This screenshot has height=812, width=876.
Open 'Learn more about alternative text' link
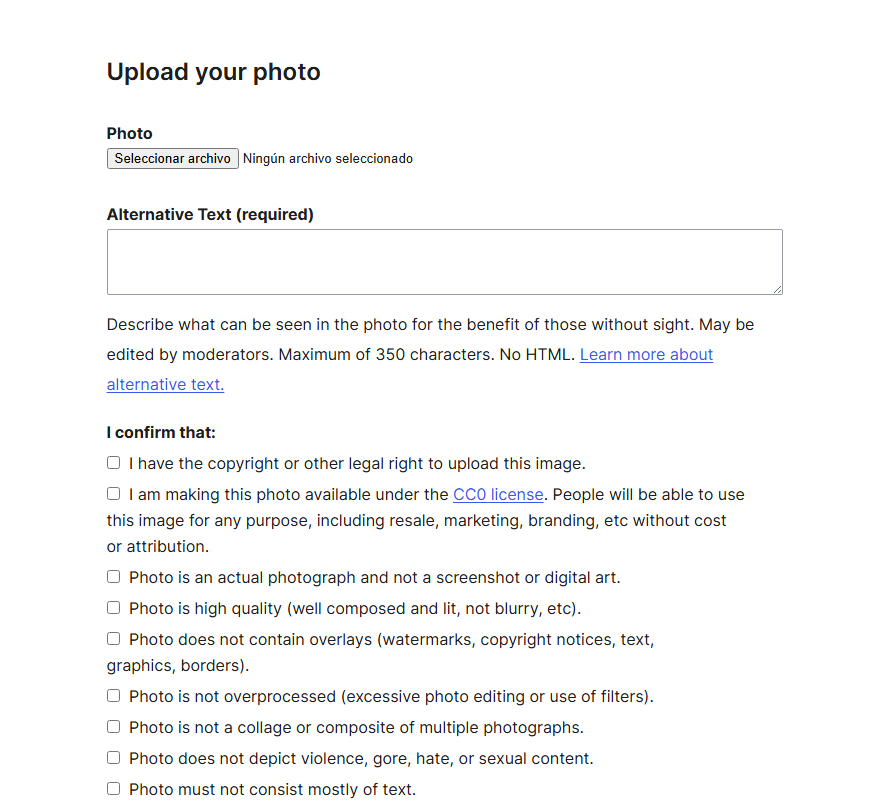(646, 355)
